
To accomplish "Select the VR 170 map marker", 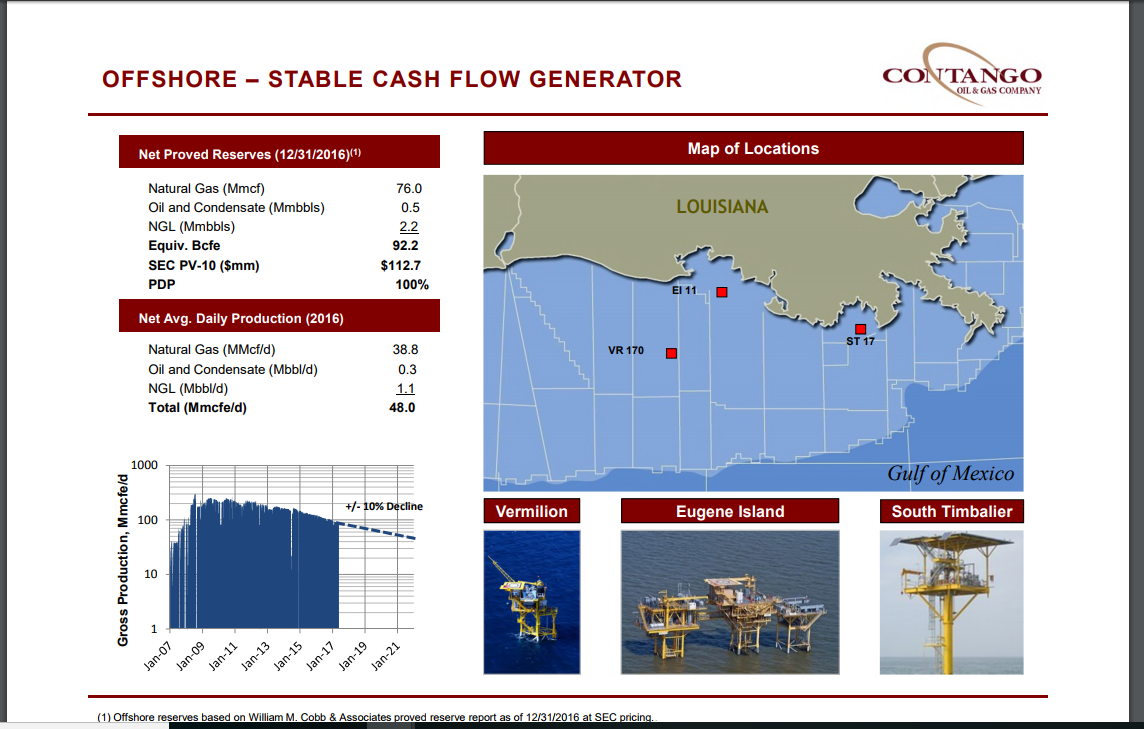I will pyautogui.click(x=671, y=352).
